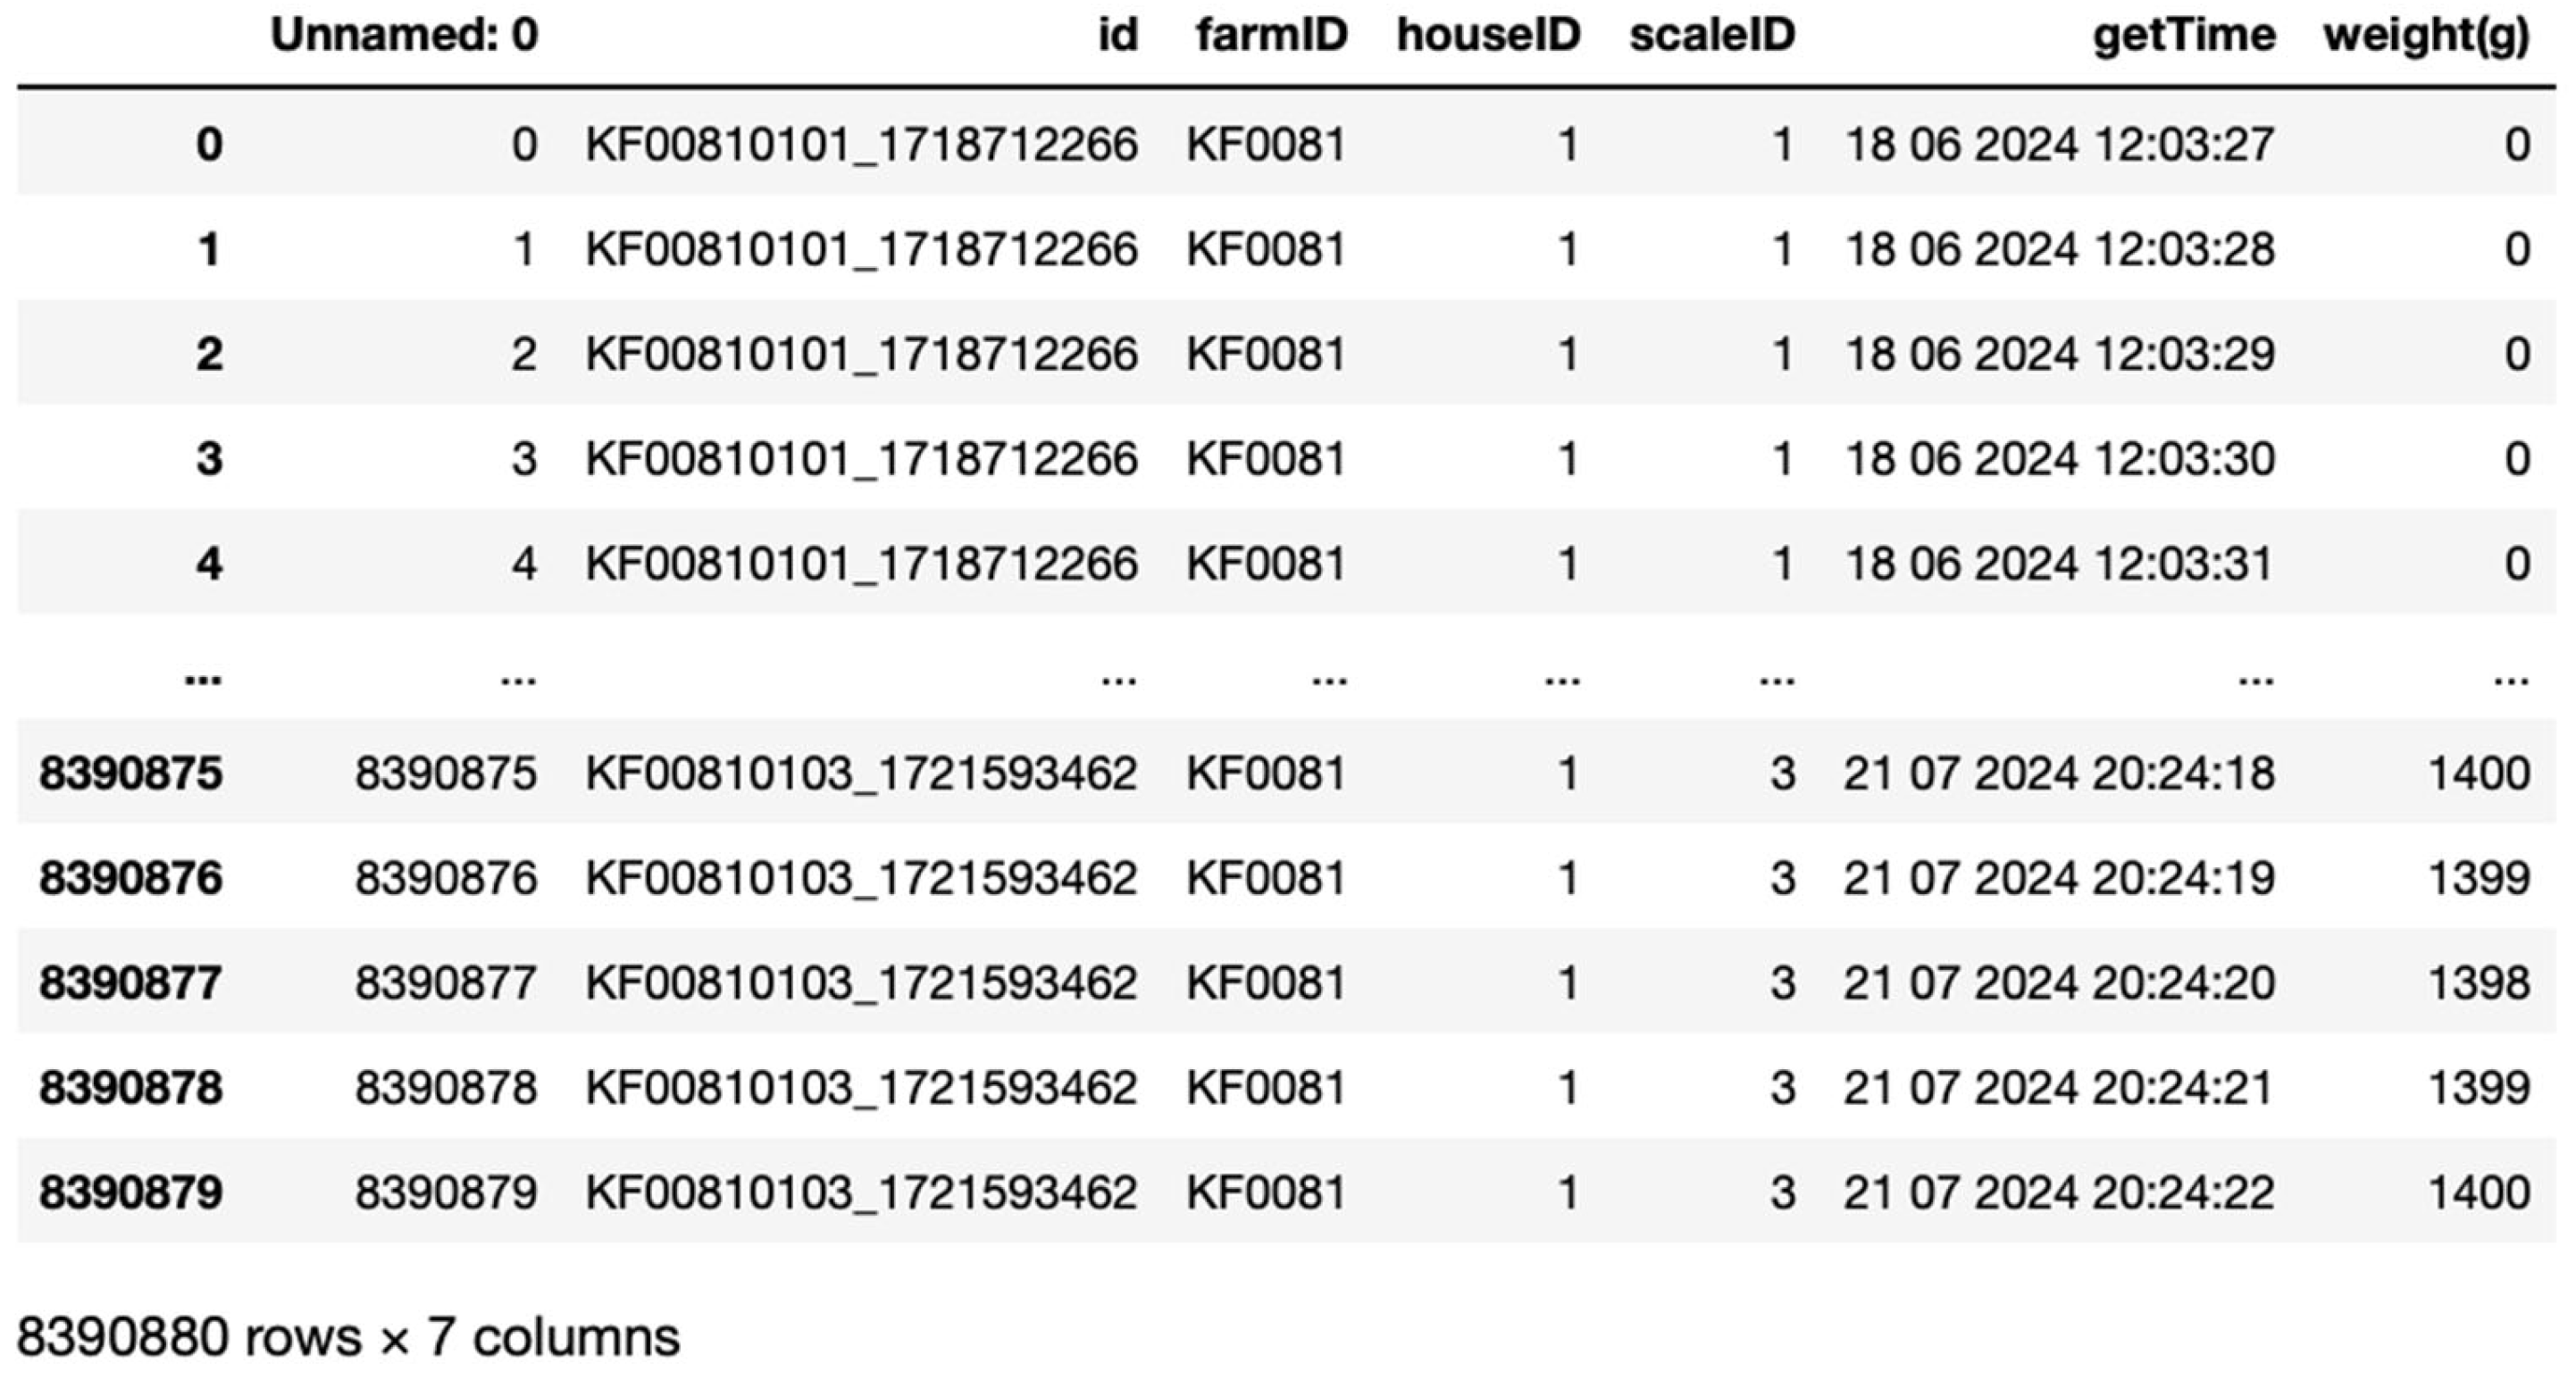Click the id cell in row 8390876
This screenshot has width=2576, height=1380.
point(861,878)
